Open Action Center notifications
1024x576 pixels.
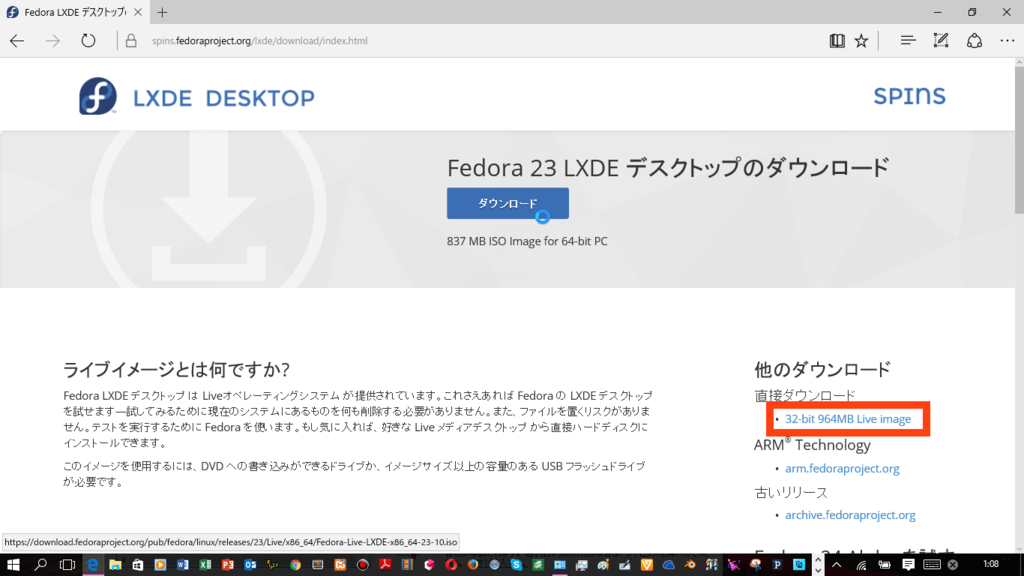point(908,565)
